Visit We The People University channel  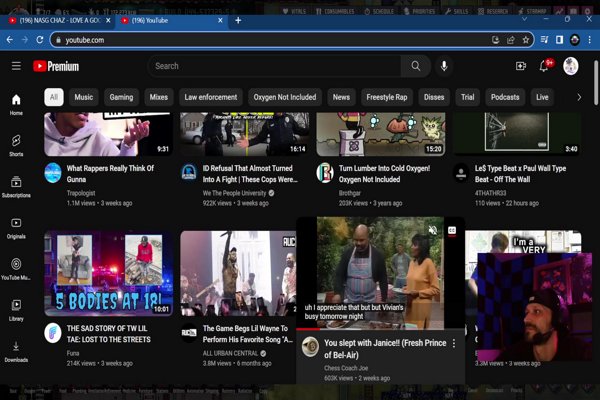(x=234, y=193)
